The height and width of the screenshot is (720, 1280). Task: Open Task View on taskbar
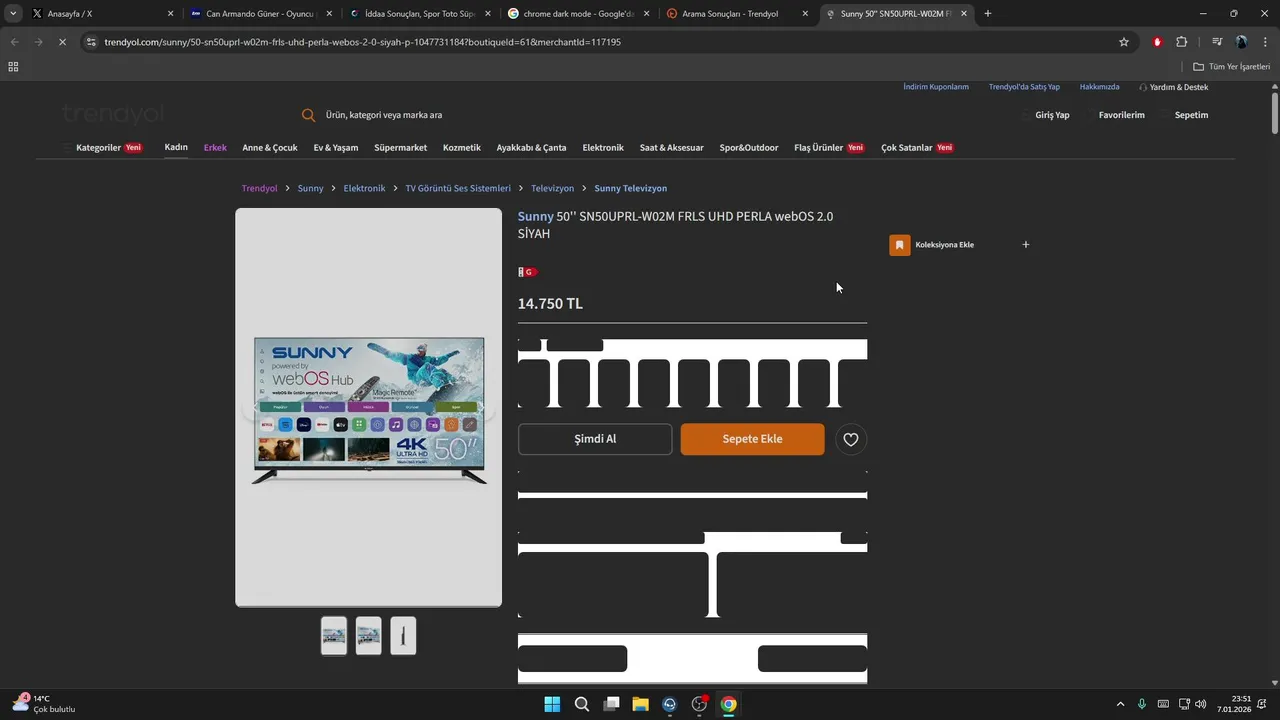[x=611, y=704]
